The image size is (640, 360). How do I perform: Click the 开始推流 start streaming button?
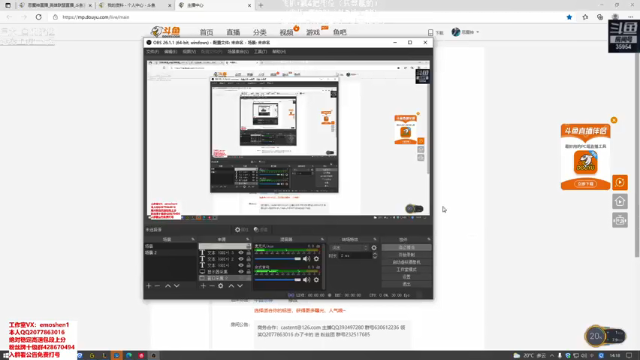click(x=407, y=247)
